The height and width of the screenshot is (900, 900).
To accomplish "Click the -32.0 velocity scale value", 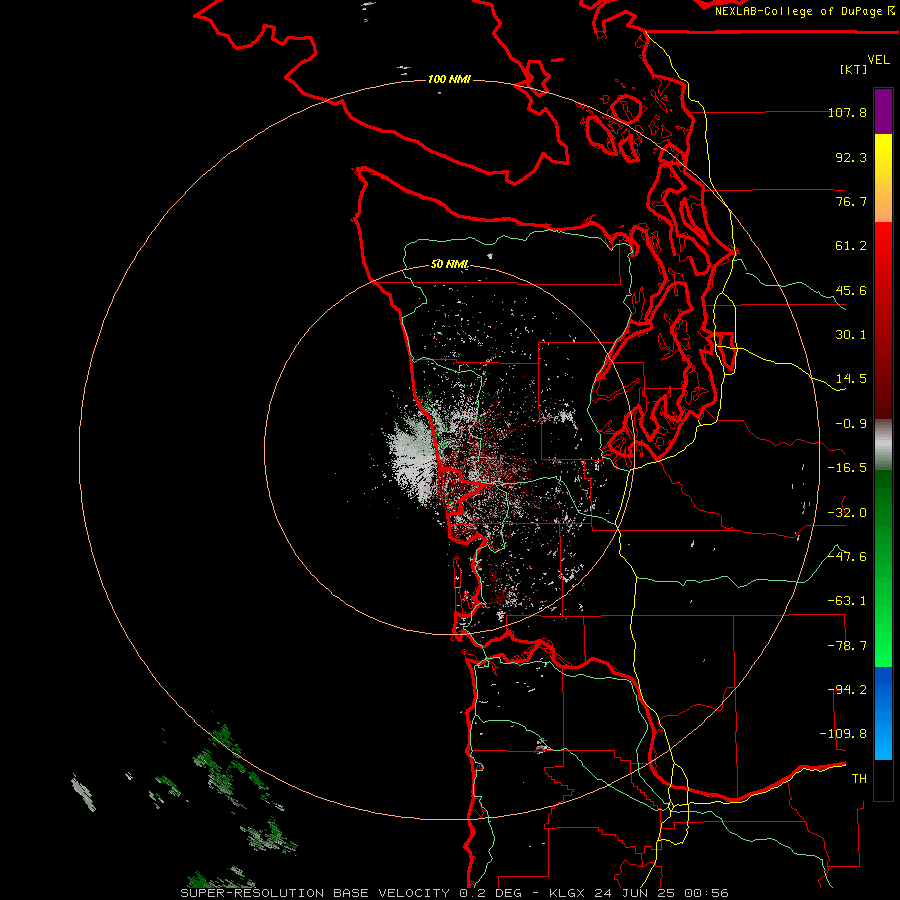I will pyautogui.click(x=847, y=513).
